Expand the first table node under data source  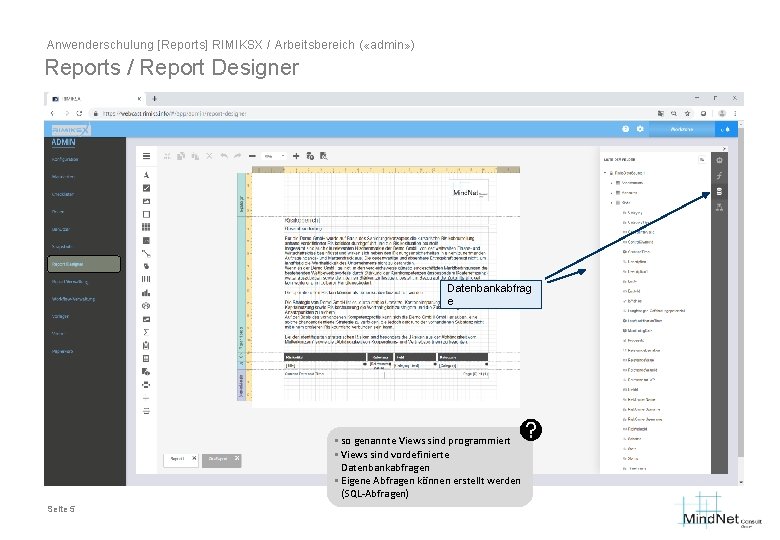[x=612, y=183]
